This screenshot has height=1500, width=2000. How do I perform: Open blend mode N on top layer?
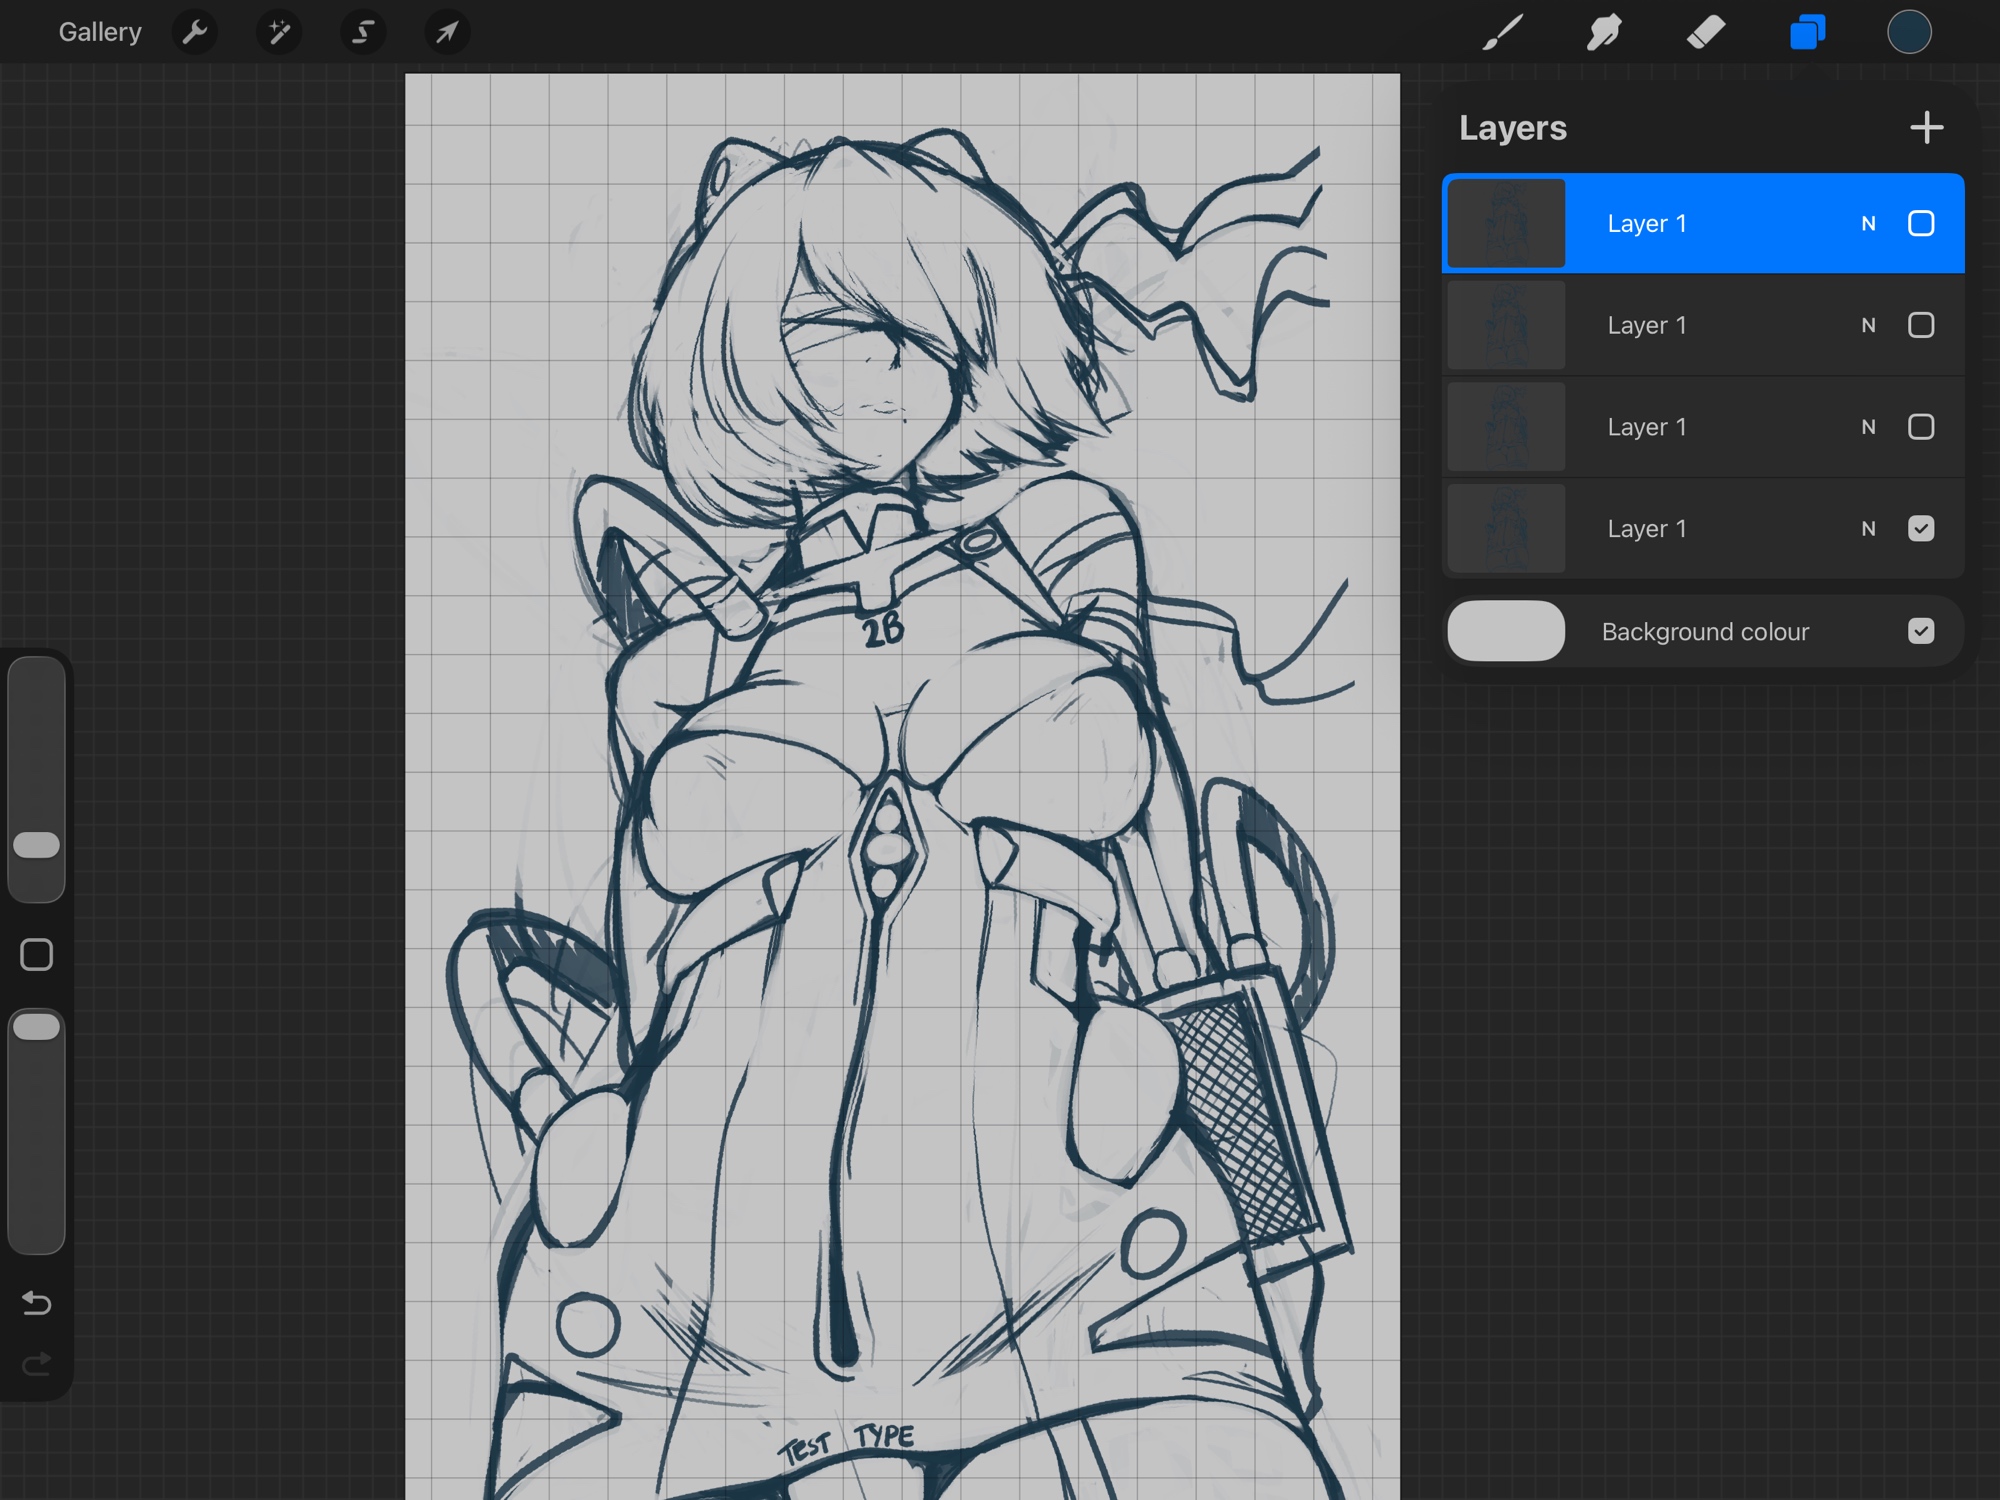1868,224
